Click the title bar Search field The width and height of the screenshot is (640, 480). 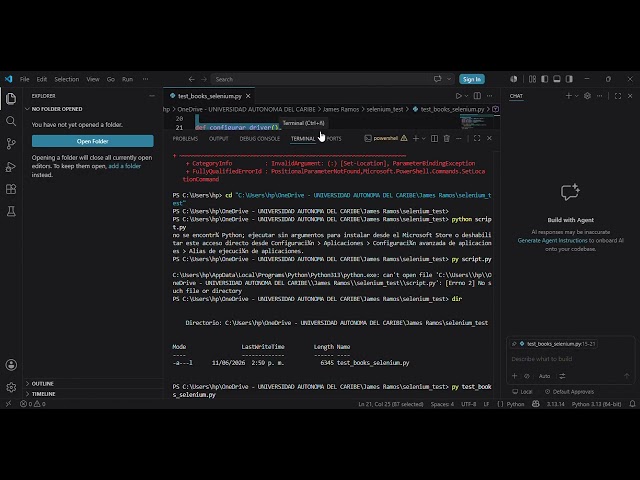[x=320, y=79]
